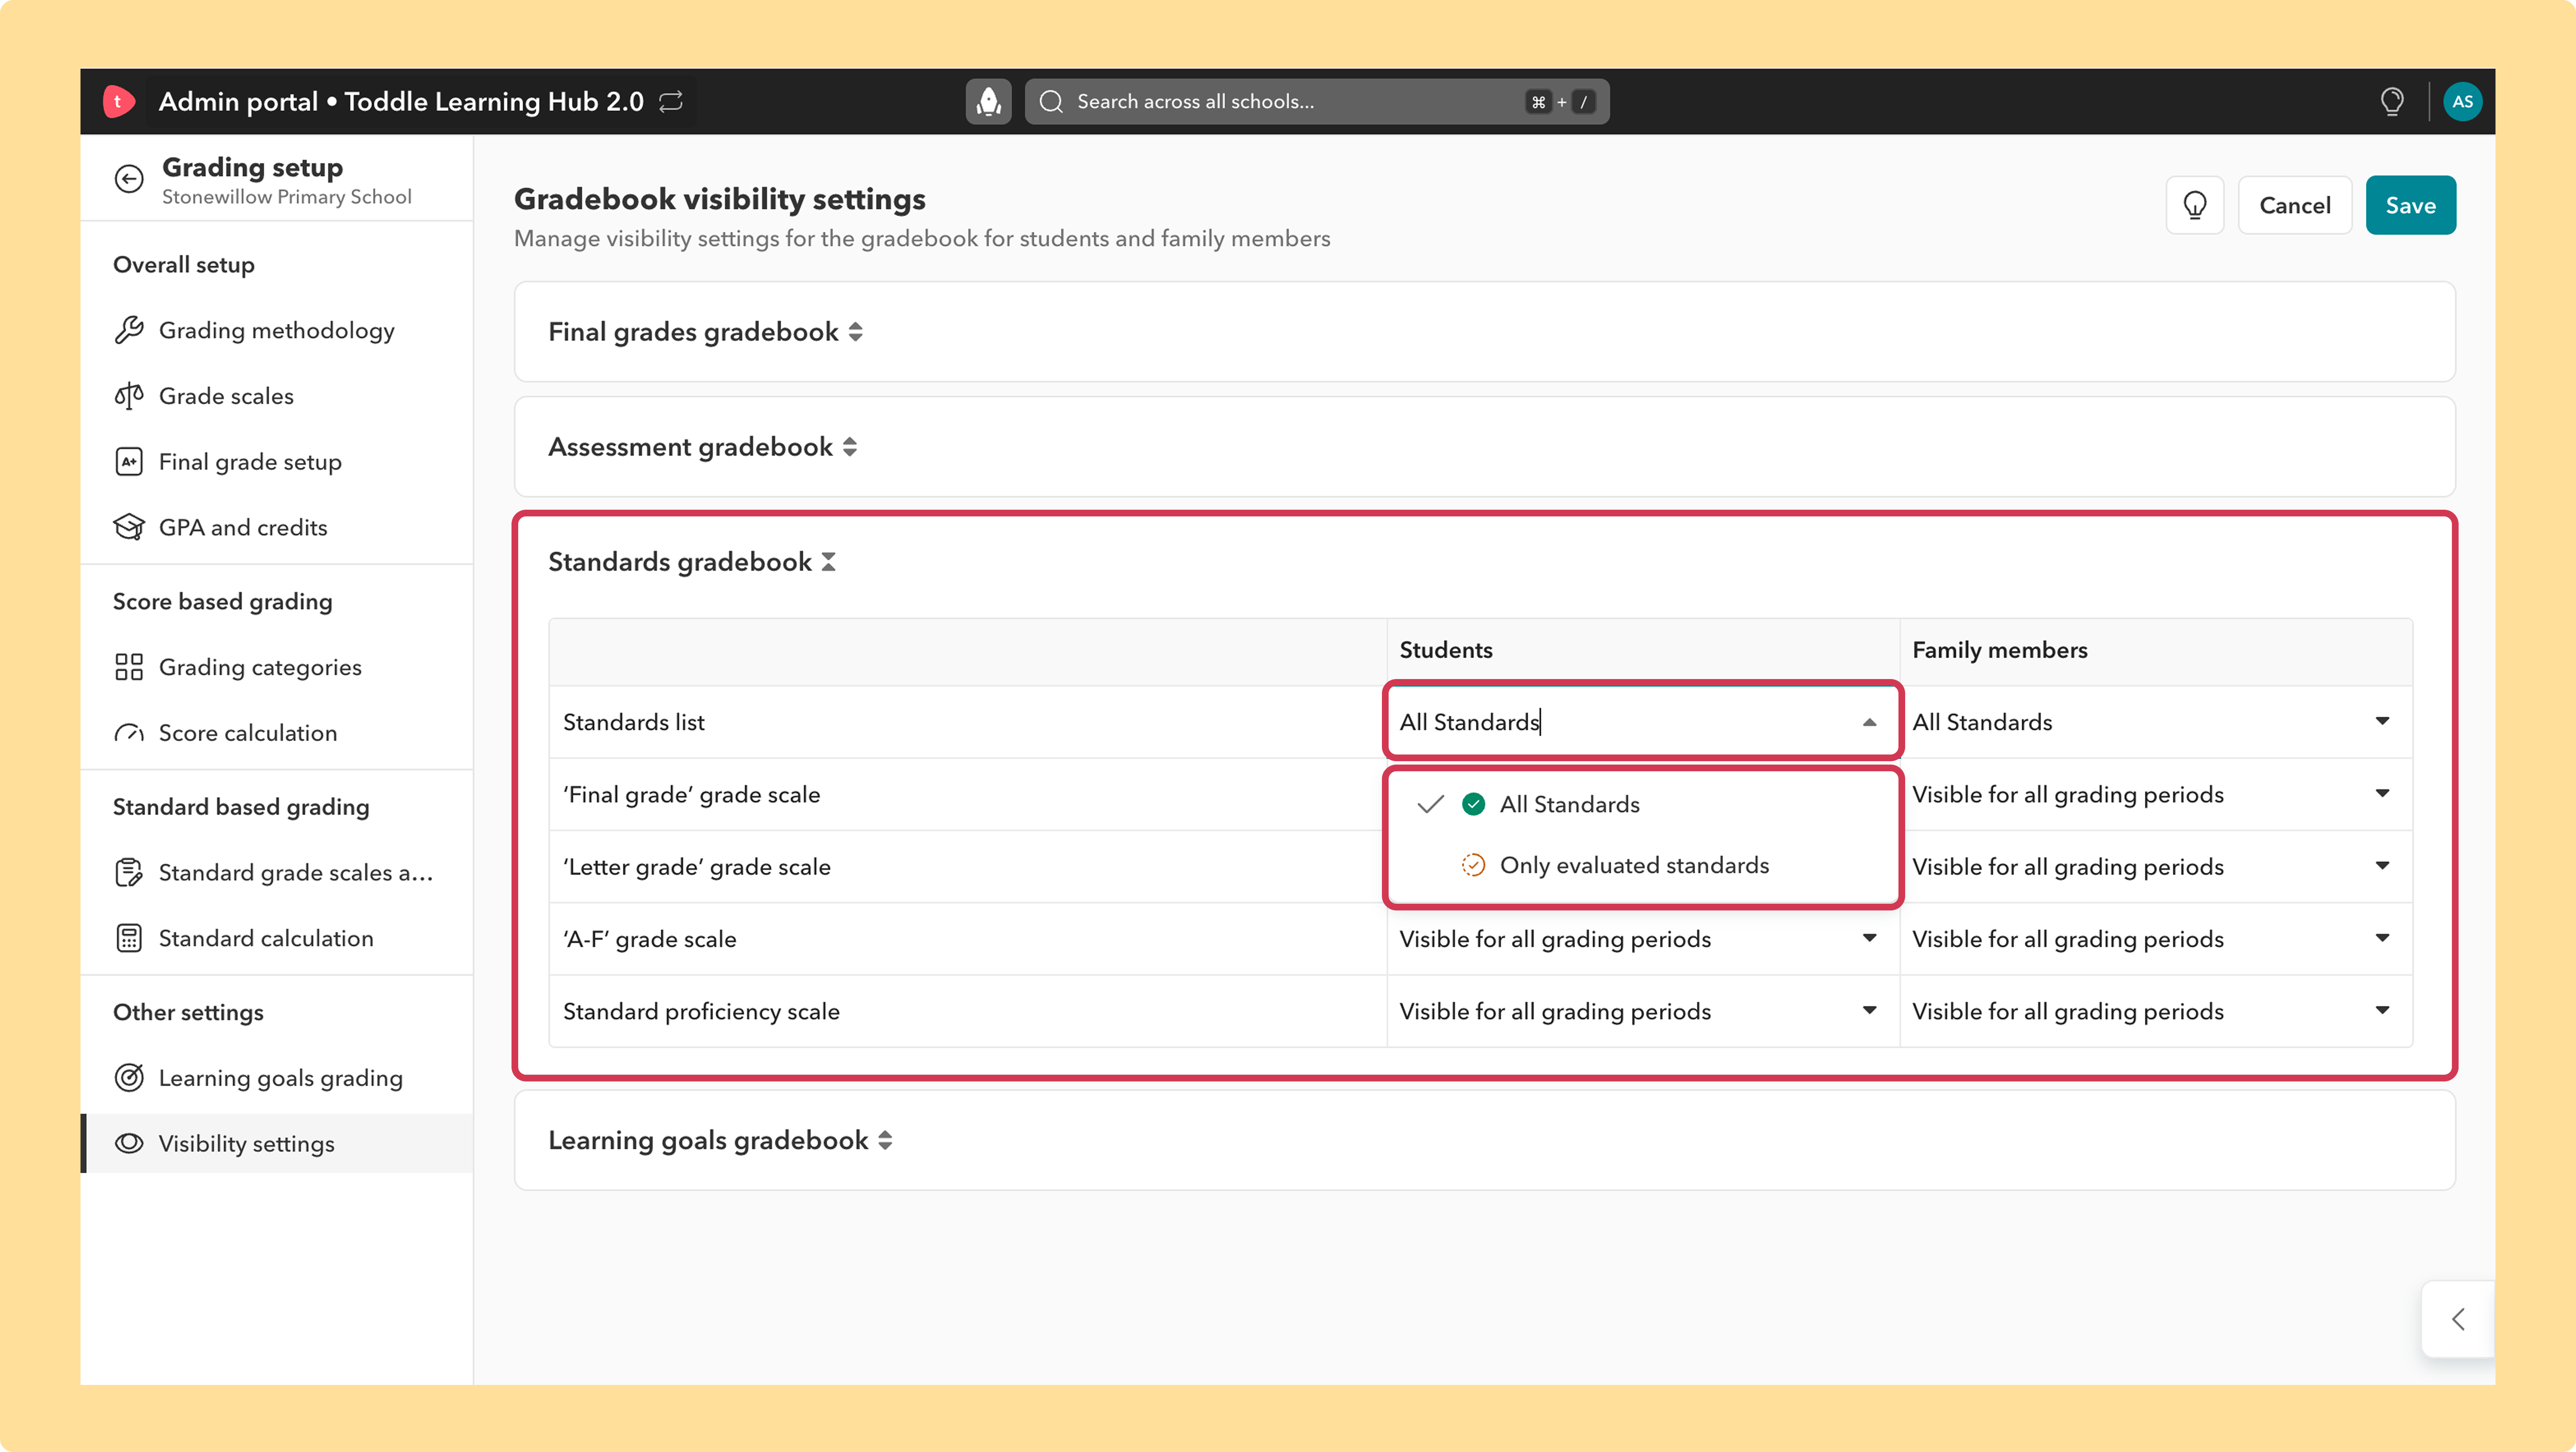2576x1452 pixels.
Task: Choose Only evaluated standards option
Action: [x=1643, y=865]
